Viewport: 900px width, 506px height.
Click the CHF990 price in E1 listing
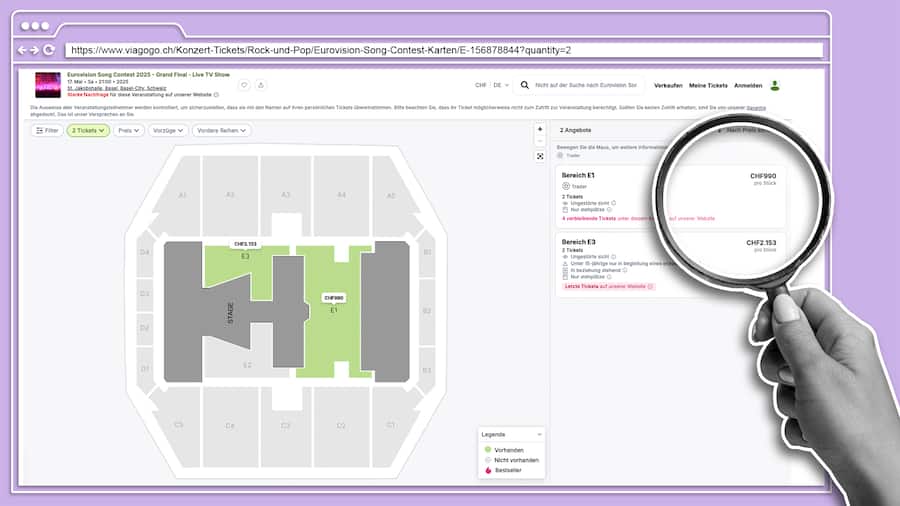pyautogui.click(x=763, y=176)
